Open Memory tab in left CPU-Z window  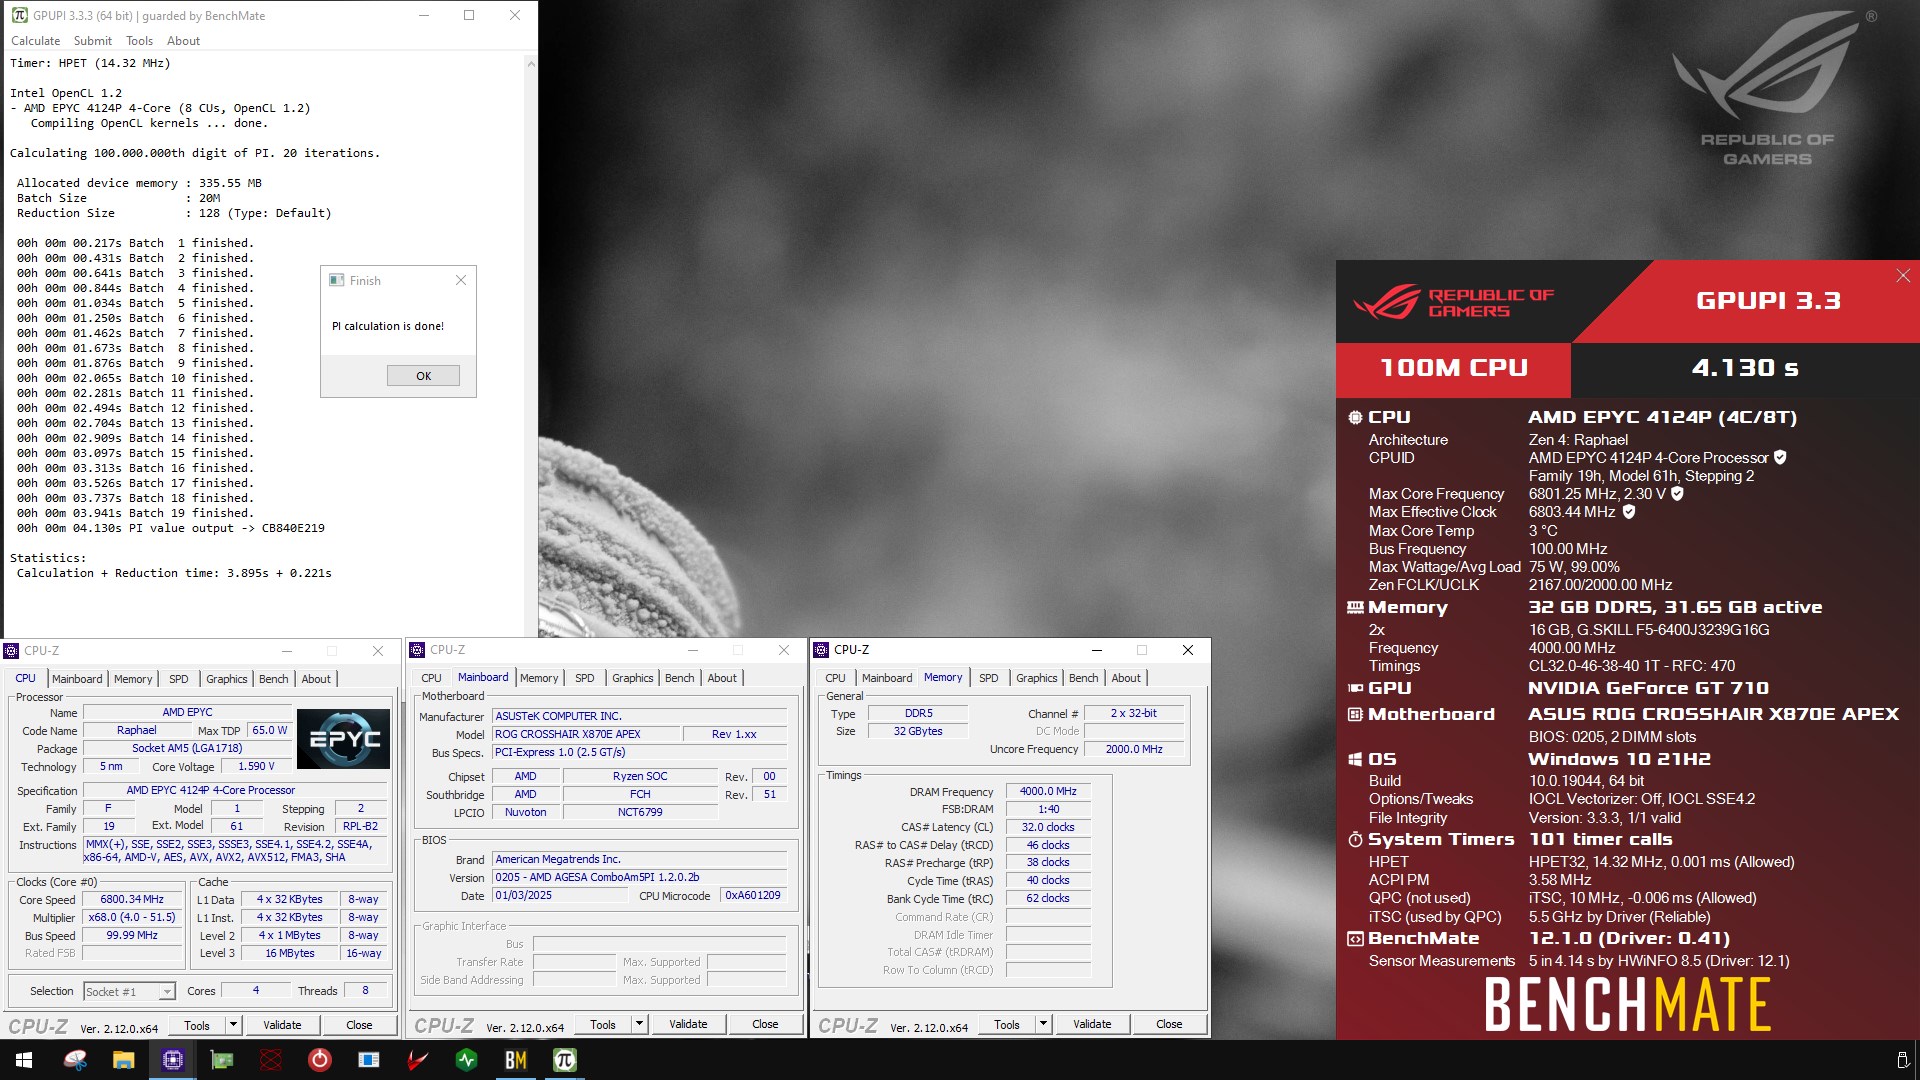pos(133,679)
